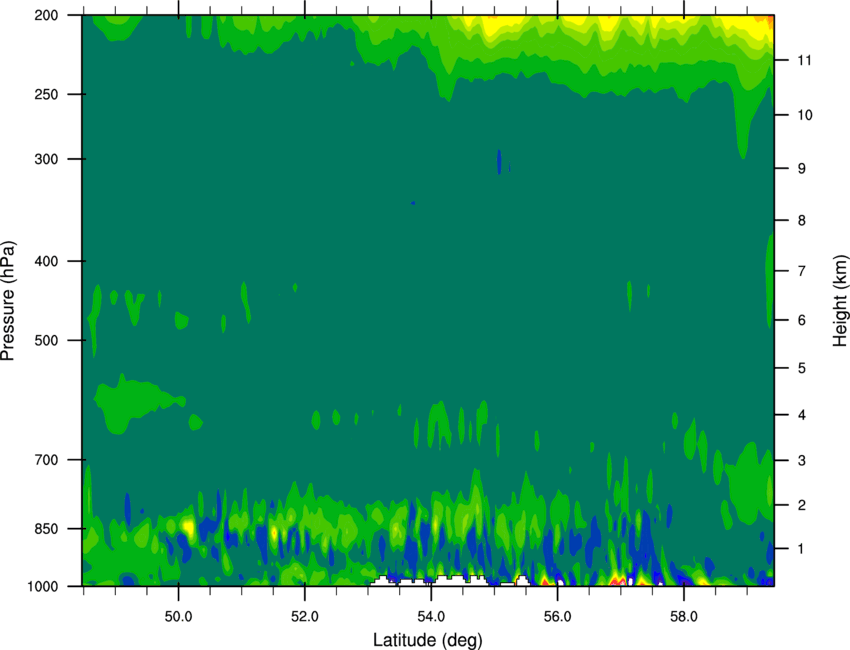Click the 10 km height tick label
850x650 pixels.
pos(804,115)
